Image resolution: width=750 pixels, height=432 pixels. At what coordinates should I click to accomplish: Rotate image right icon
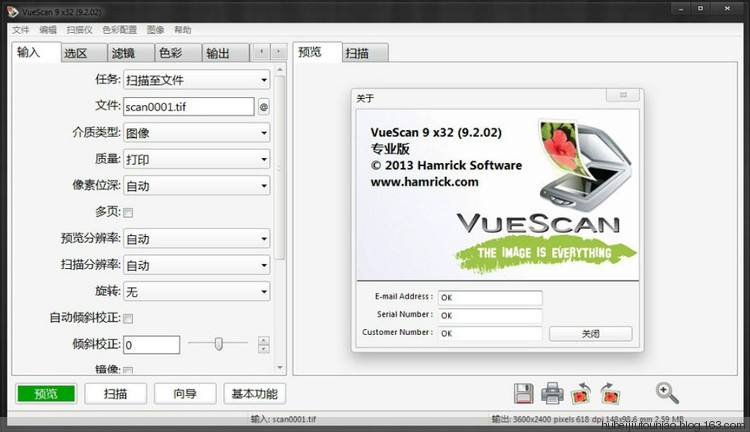coord(610,394)
